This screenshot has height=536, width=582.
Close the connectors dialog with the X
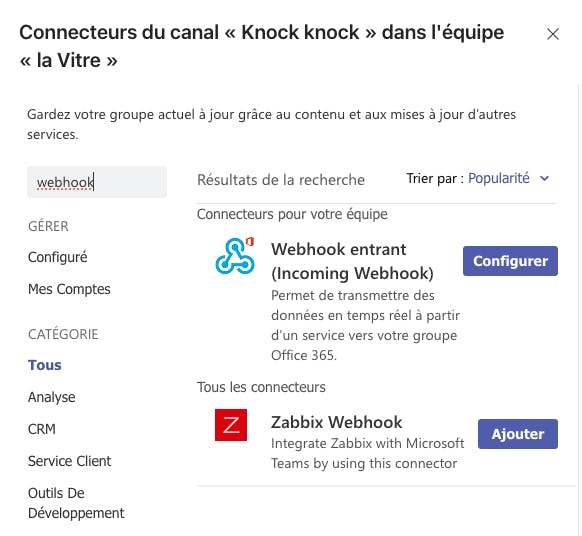coord(553,34)
